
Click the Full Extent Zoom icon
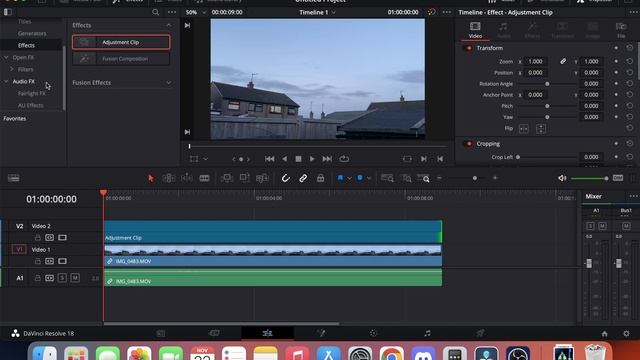pyautogui.click(x=387, y=178)
